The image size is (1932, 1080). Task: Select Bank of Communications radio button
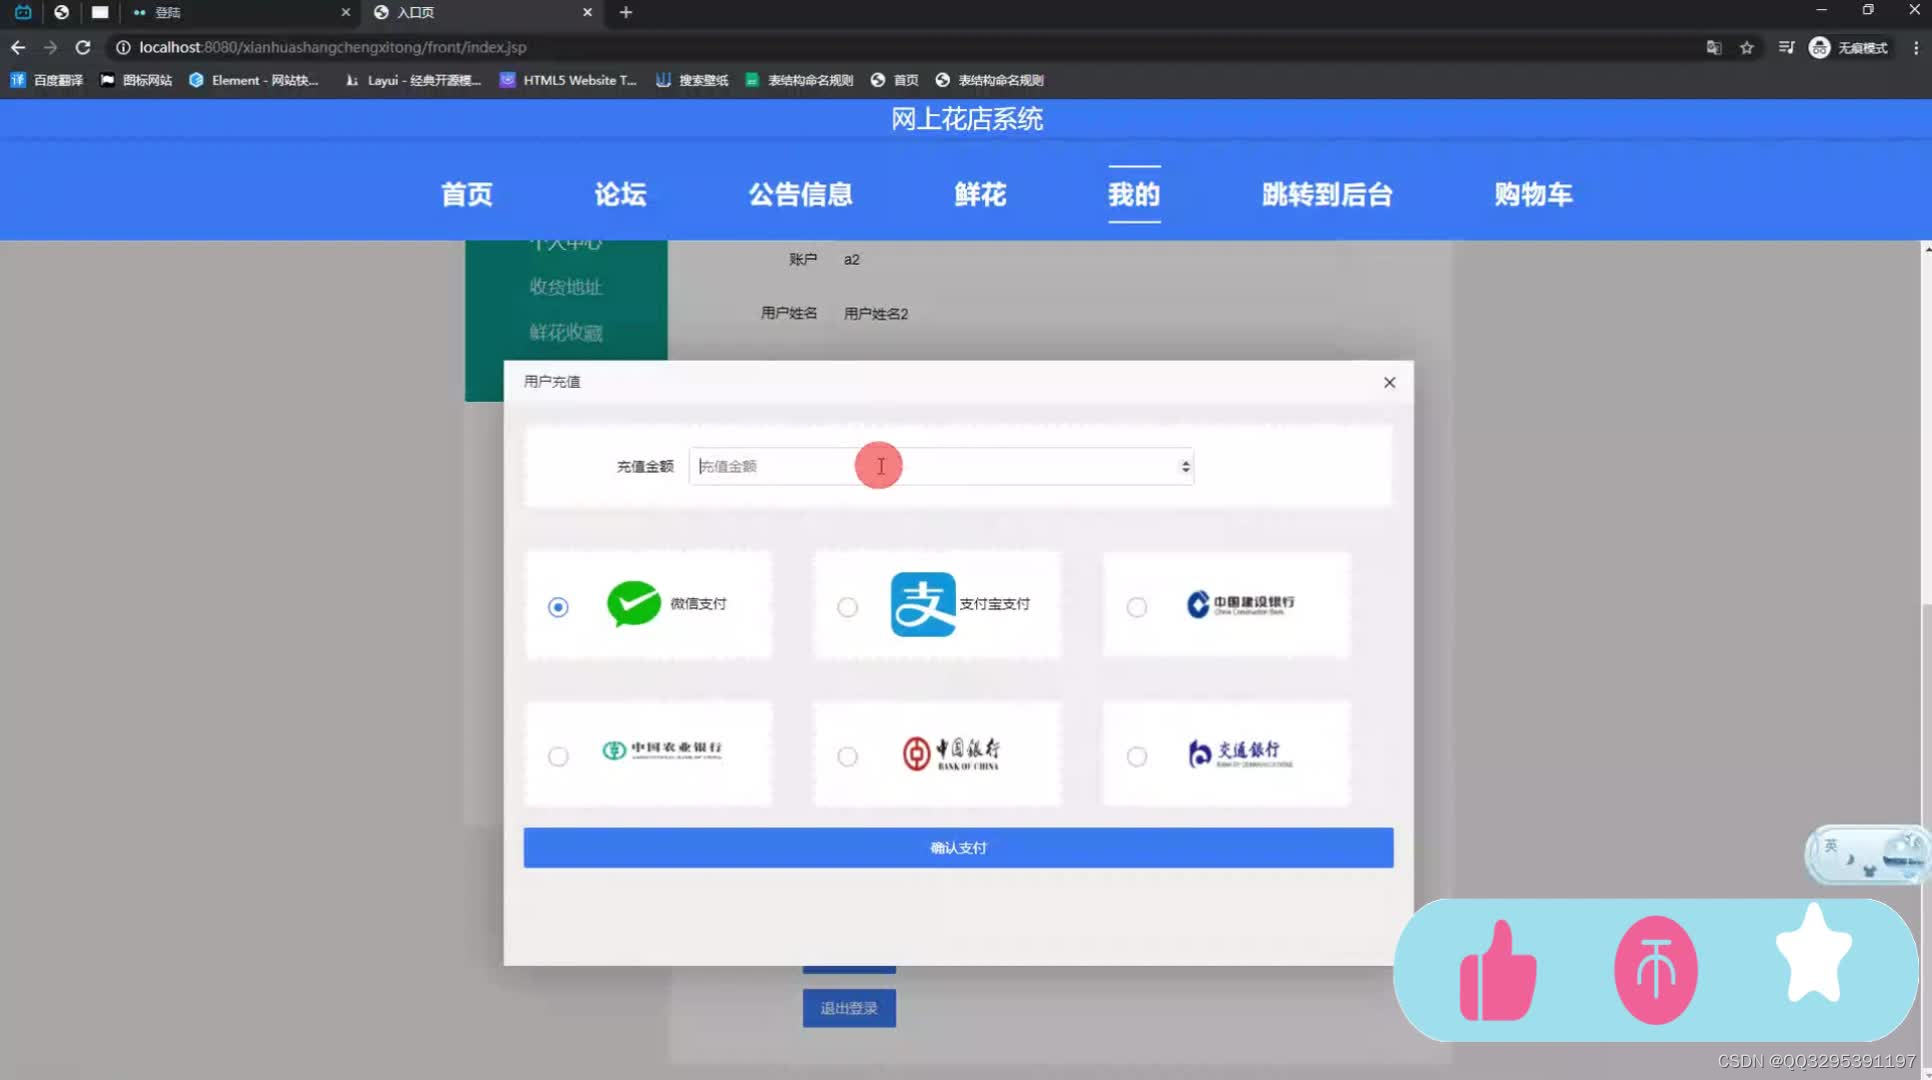[1136, 756]
